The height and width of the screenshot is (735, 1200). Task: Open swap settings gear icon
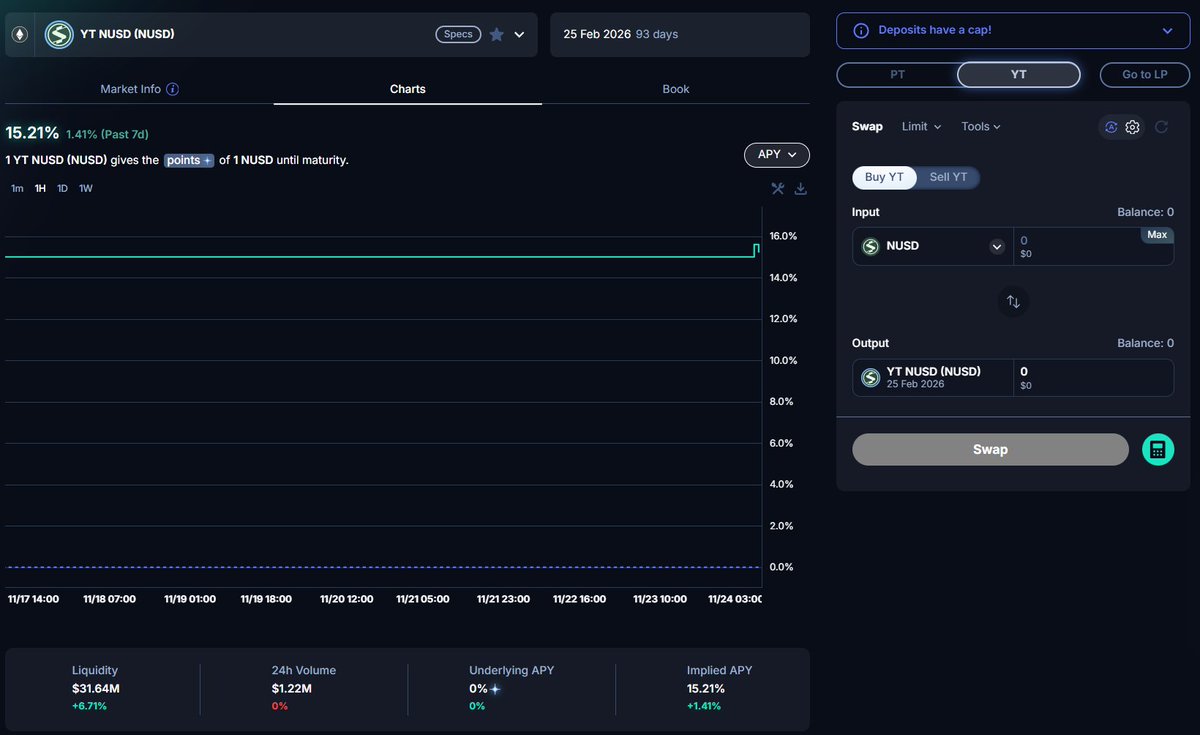[1132, 127]
